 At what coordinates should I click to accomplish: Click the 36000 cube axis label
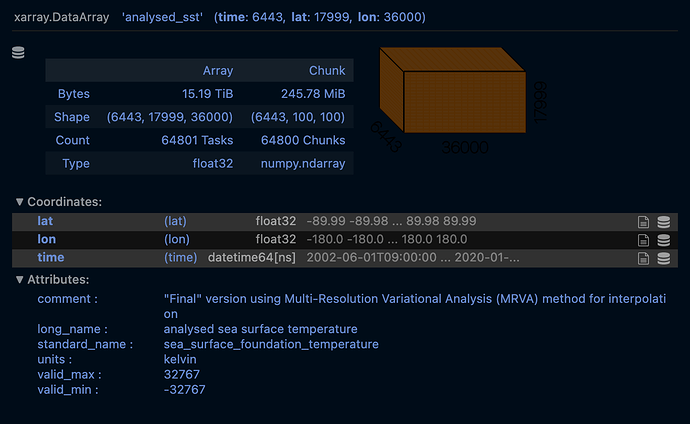point(465,147)
